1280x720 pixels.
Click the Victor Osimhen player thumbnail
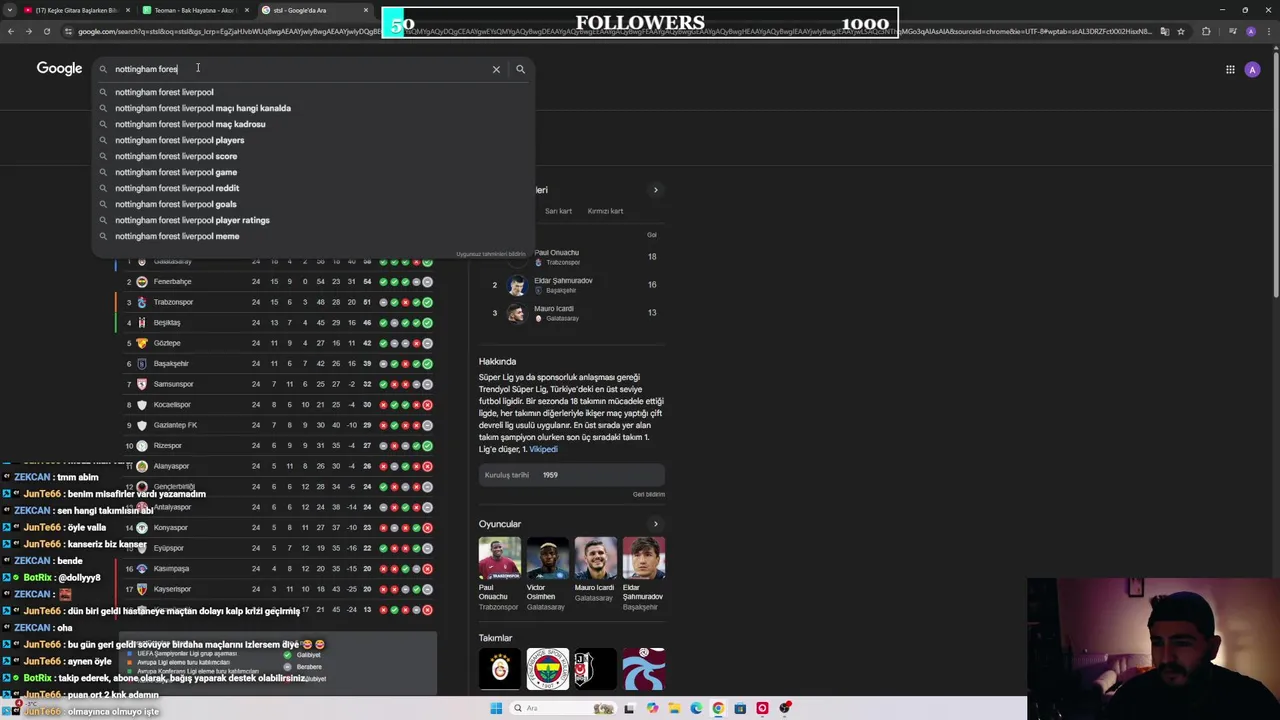tap(547, 559)
